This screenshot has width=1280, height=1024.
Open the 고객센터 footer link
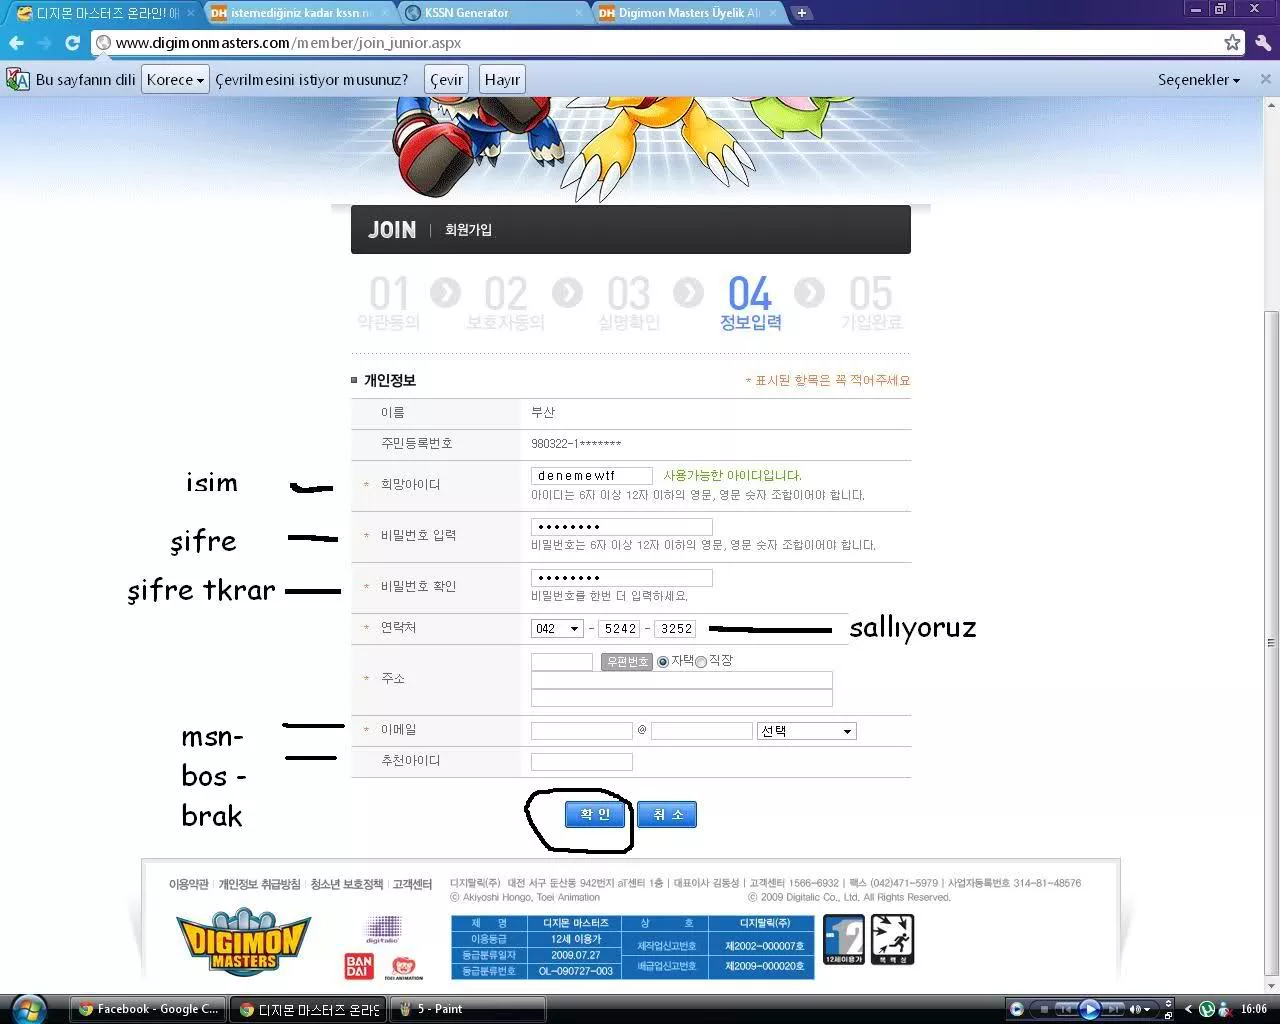tap(412, 884)
